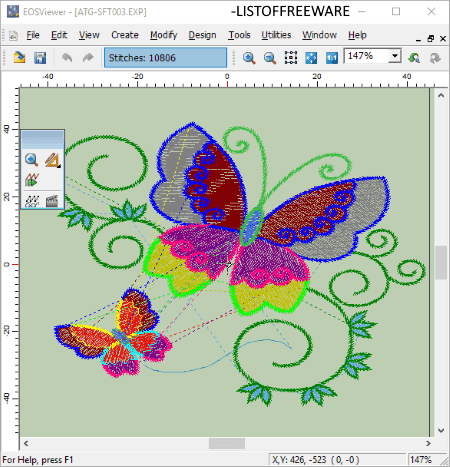Click the green previous zoom view icon
This screenshot has width=450, height=467.
(x=414, y=58)
